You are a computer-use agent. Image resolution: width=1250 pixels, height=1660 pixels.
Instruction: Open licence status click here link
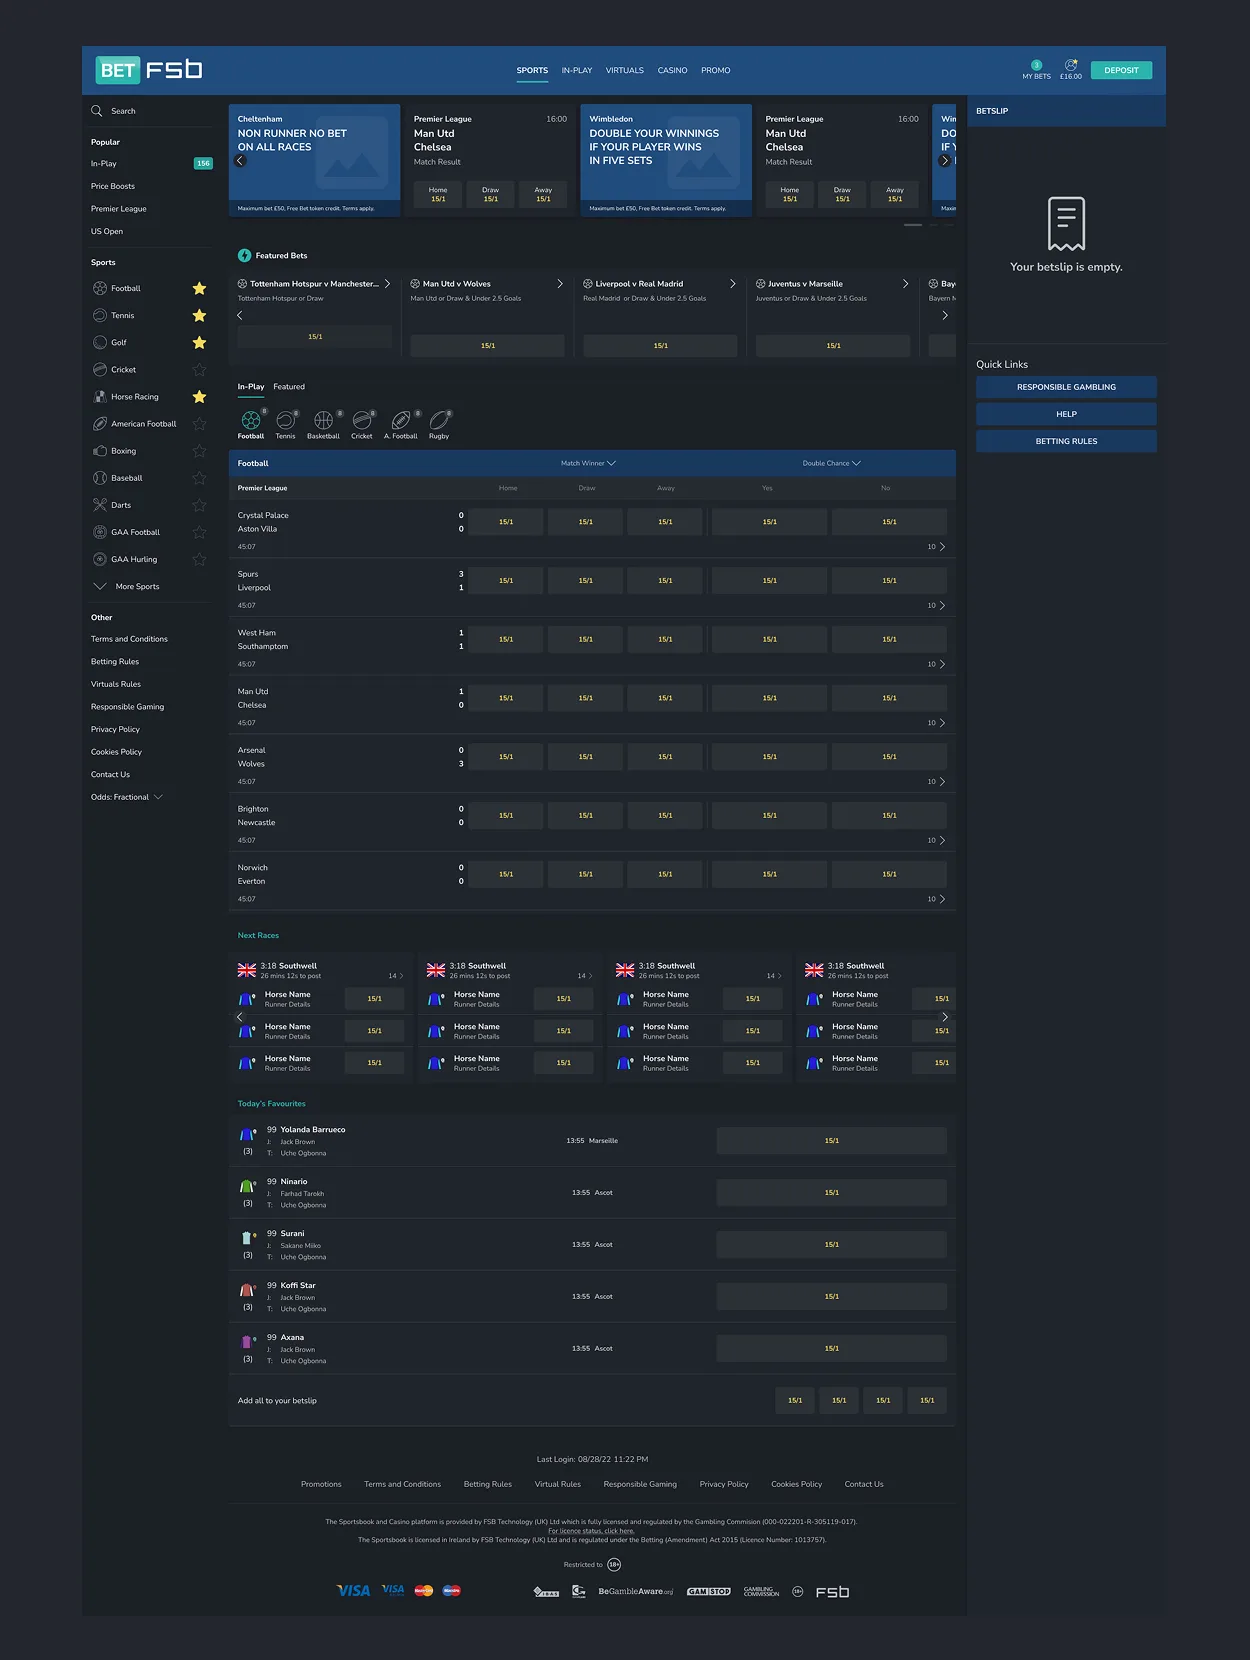[591, 1531]
